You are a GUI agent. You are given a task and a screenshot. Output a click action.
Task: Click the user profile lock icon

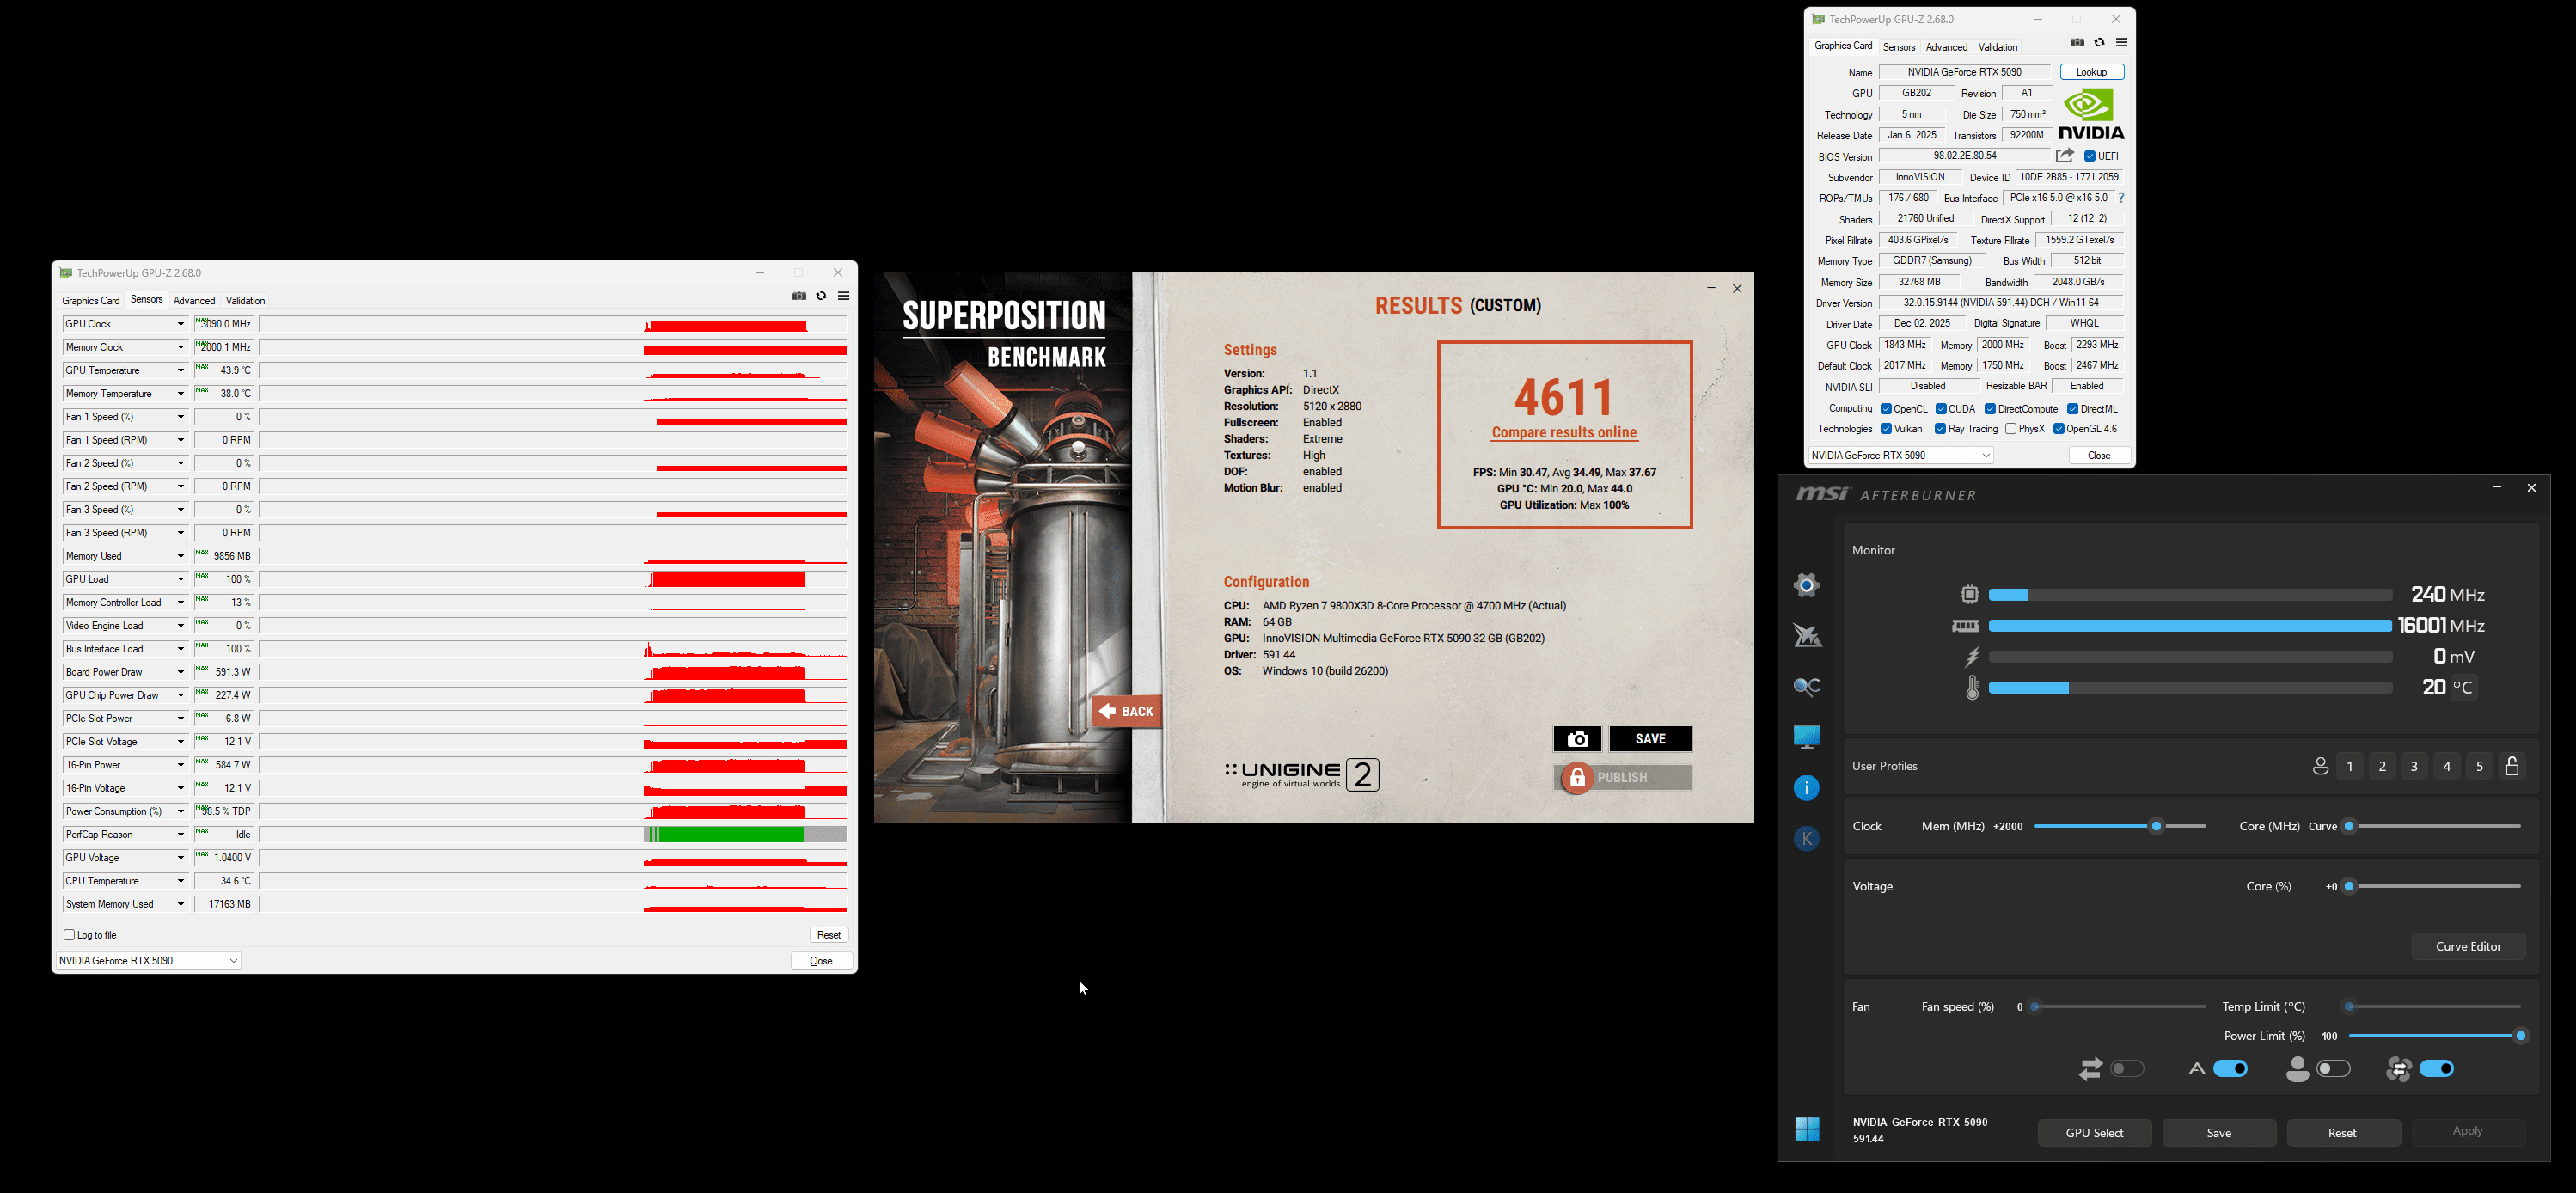pyautogui.click(x=2512, y=766)
